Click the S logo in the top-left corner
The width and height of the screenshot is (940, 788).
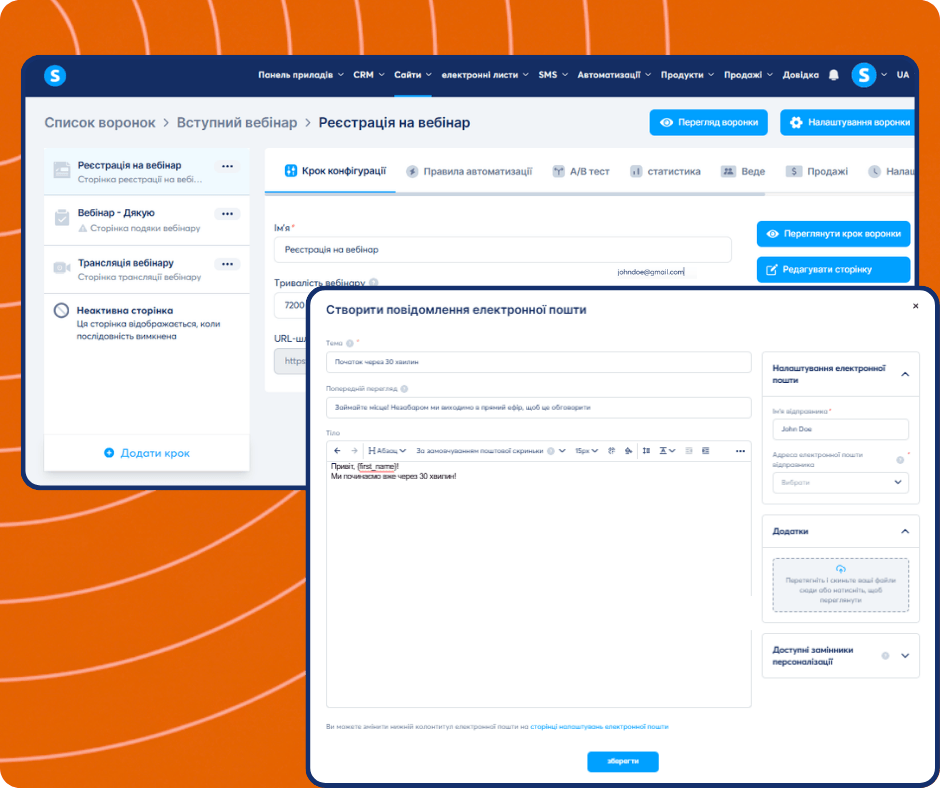[55, 76]
